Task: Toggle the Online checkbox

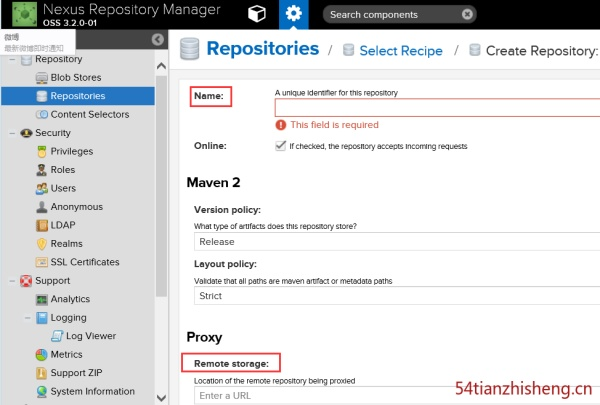Action: (280, 146)
